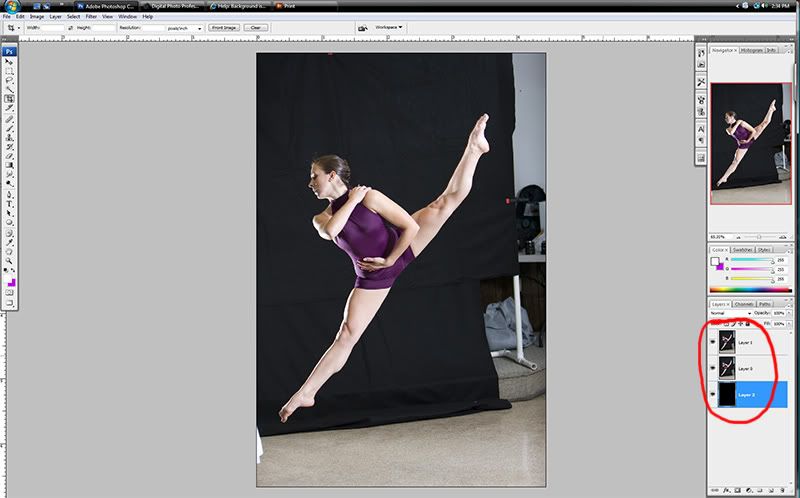Switch to the Paths tab
The width and height of the screenshot is (800, 498).
[764, 304]
